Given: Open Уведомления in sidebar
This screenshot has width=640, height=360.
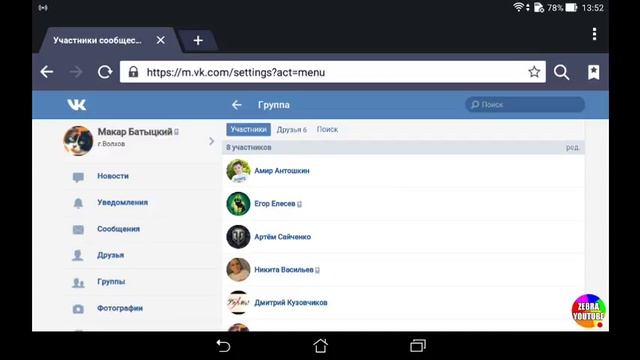Looking at the screenshot, I should pos(122,202).
